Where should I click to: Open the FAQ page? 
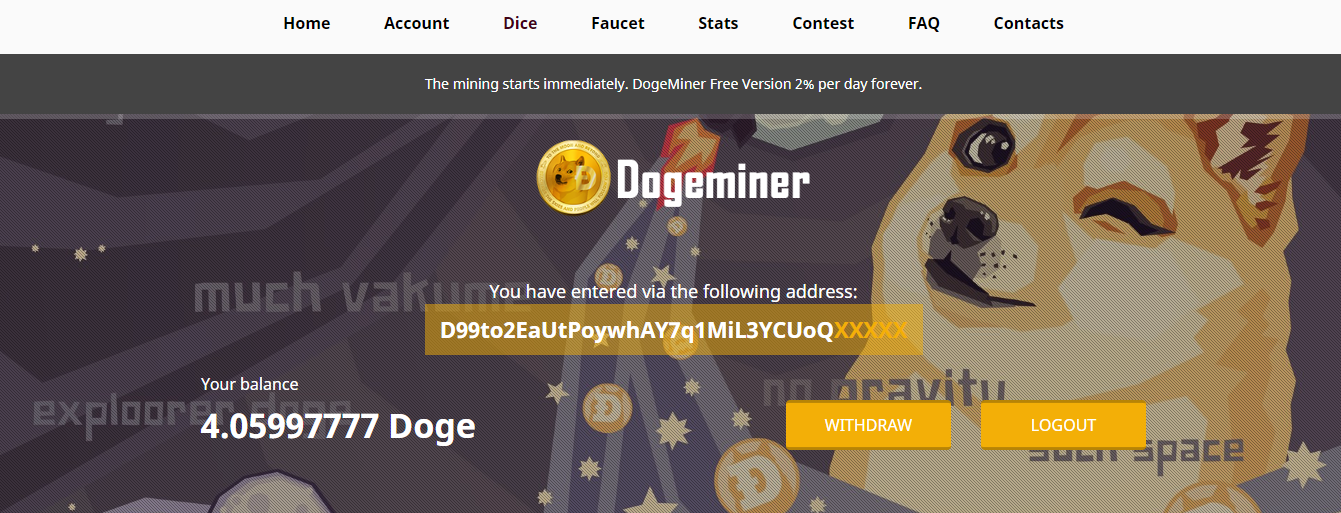[924, 23]
